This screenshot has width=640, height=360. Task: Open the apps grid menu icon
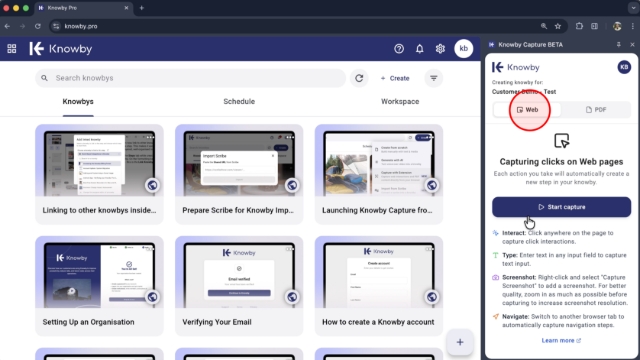coord(12,49)
